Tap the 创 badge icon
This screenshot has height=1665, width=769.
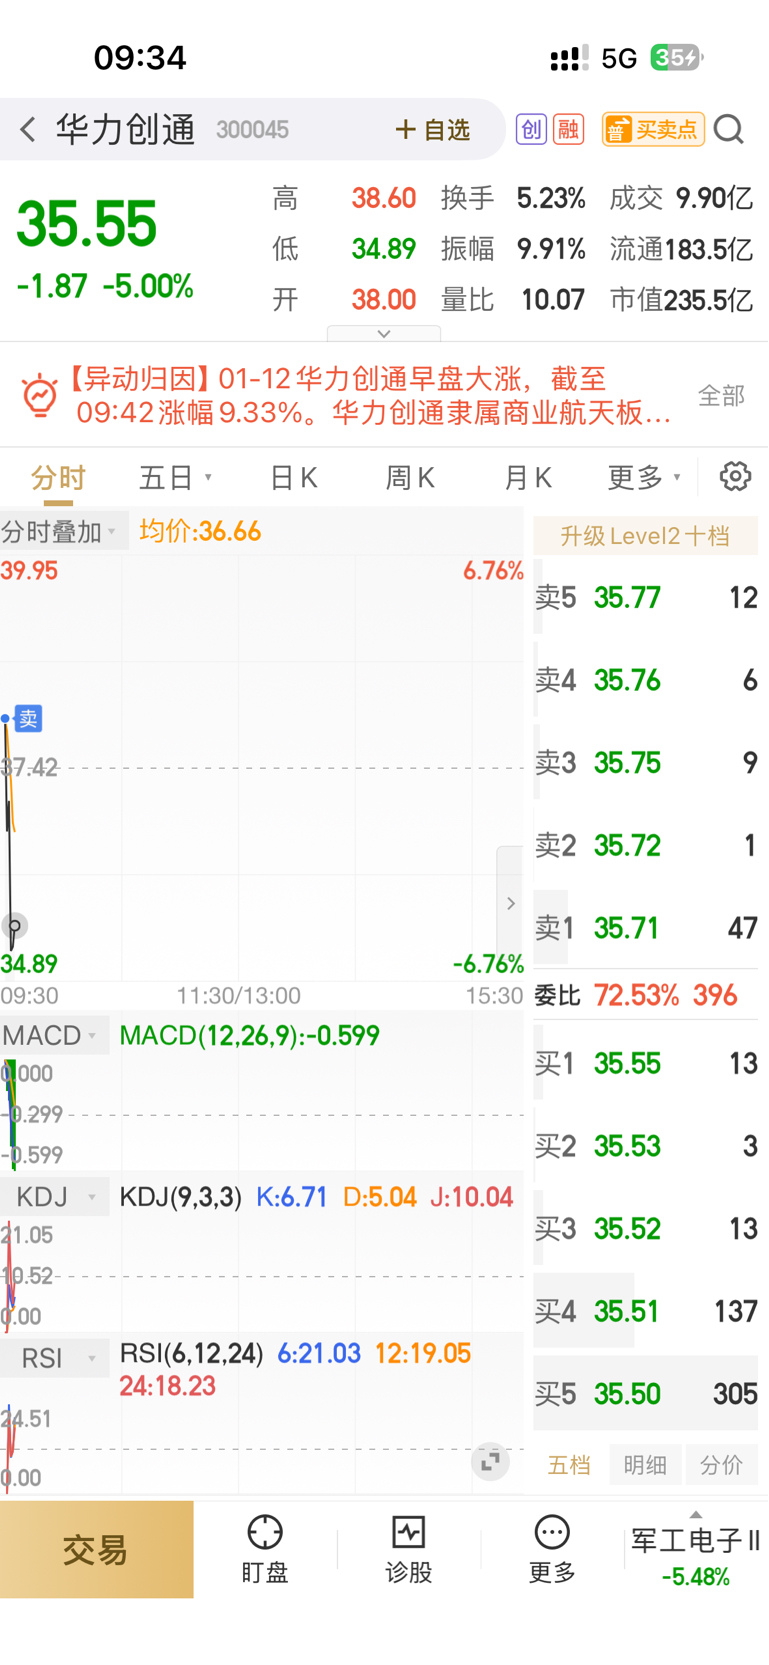[531, 129]
